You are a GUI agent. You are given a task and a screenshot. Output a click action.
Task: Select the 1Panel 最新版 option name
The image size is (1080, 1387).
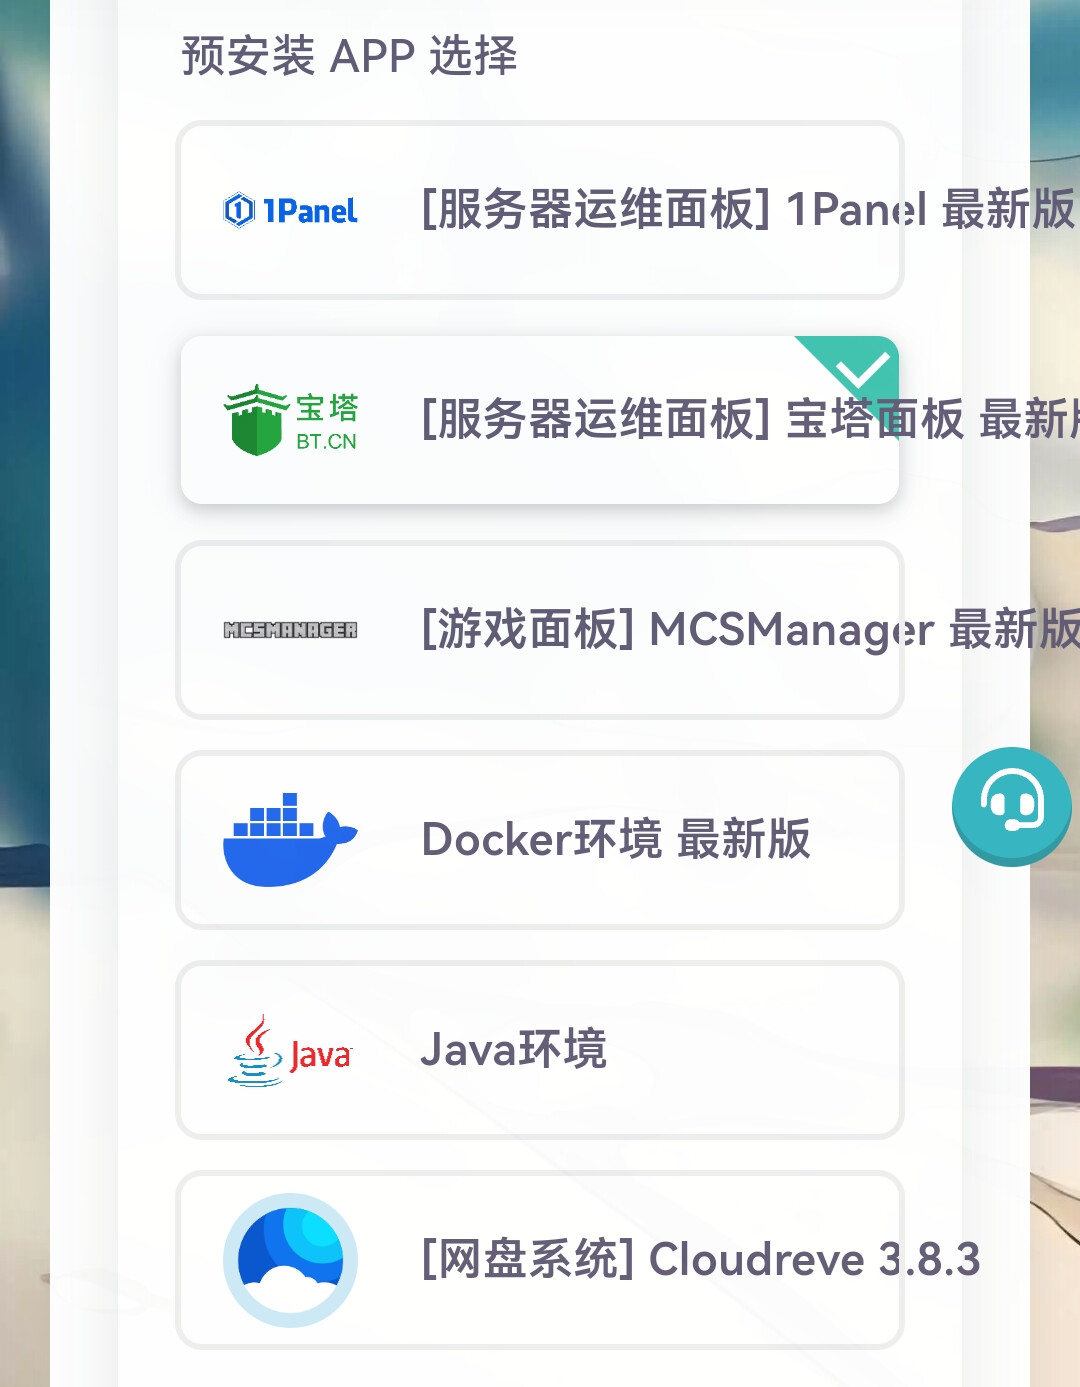point(931,210)
